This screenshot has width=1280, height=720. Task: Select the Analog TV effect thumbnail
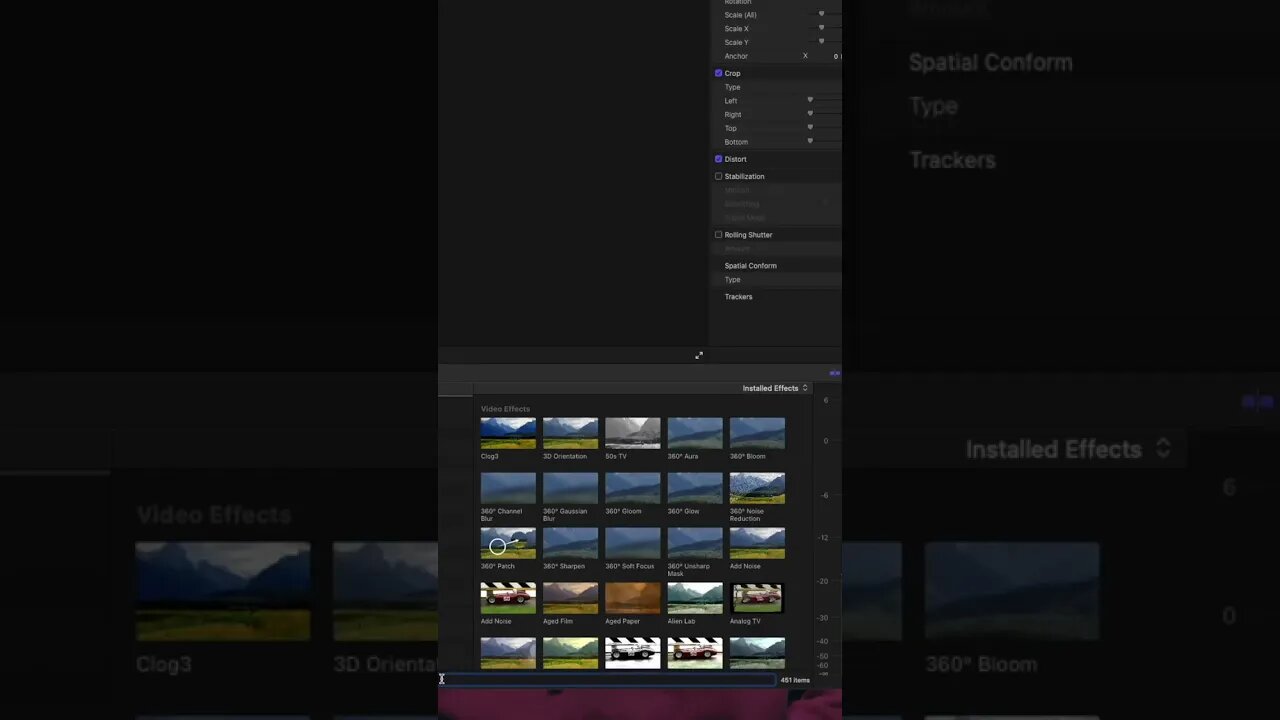point(757,598)
